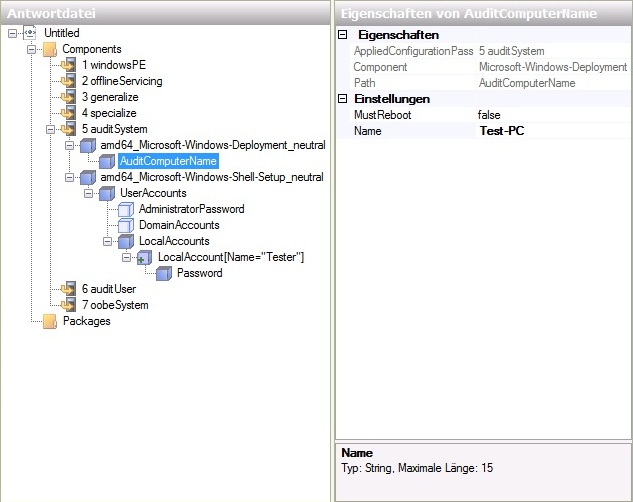Collapse the Eigenschaften property category
Image resolution: width=633 pixels, height=502 pixels.
342,35
